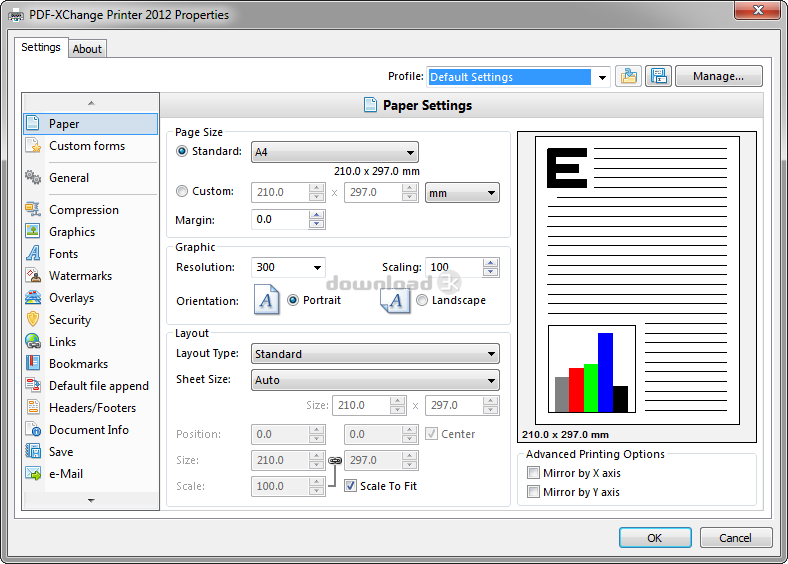Image resolution: width=788 pixels, height=564 pixels.
Task: Open the Profile Default Settings dropdown
Action: 518,77
